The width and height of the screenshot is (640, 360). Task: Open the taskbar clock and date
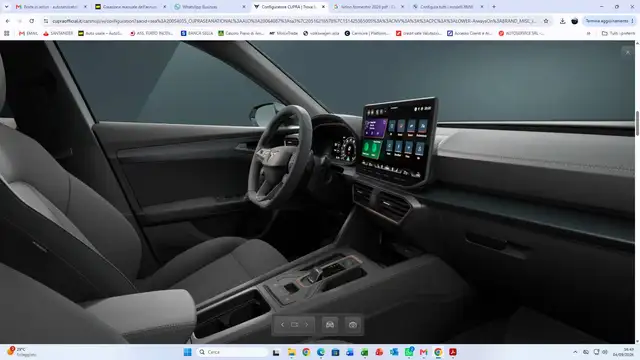624,352
